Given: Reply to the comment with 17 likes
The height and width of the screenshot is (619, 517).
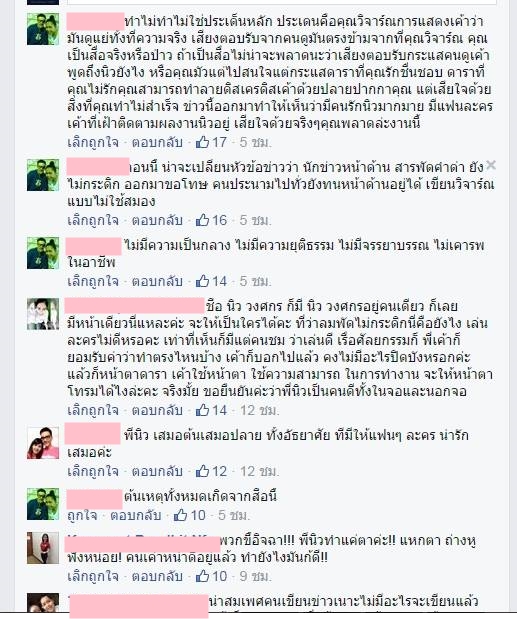Looking at the screenshot, I should coord(157,142).
